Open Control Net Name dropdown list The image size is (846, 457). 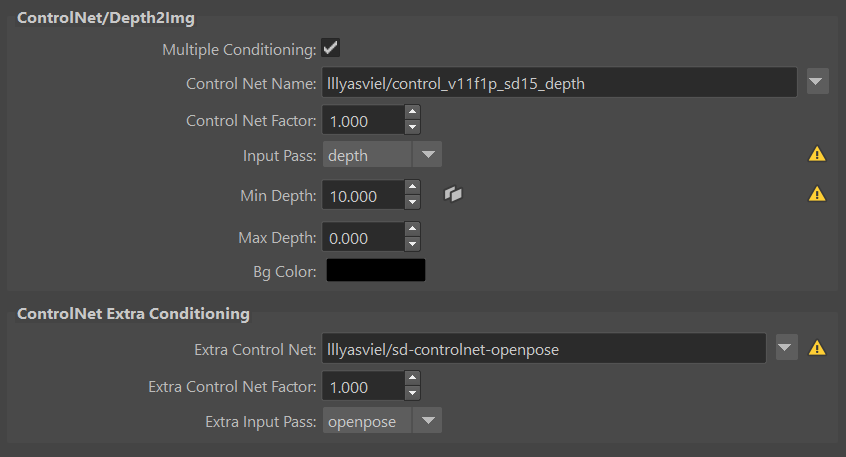tap(817, 82)
